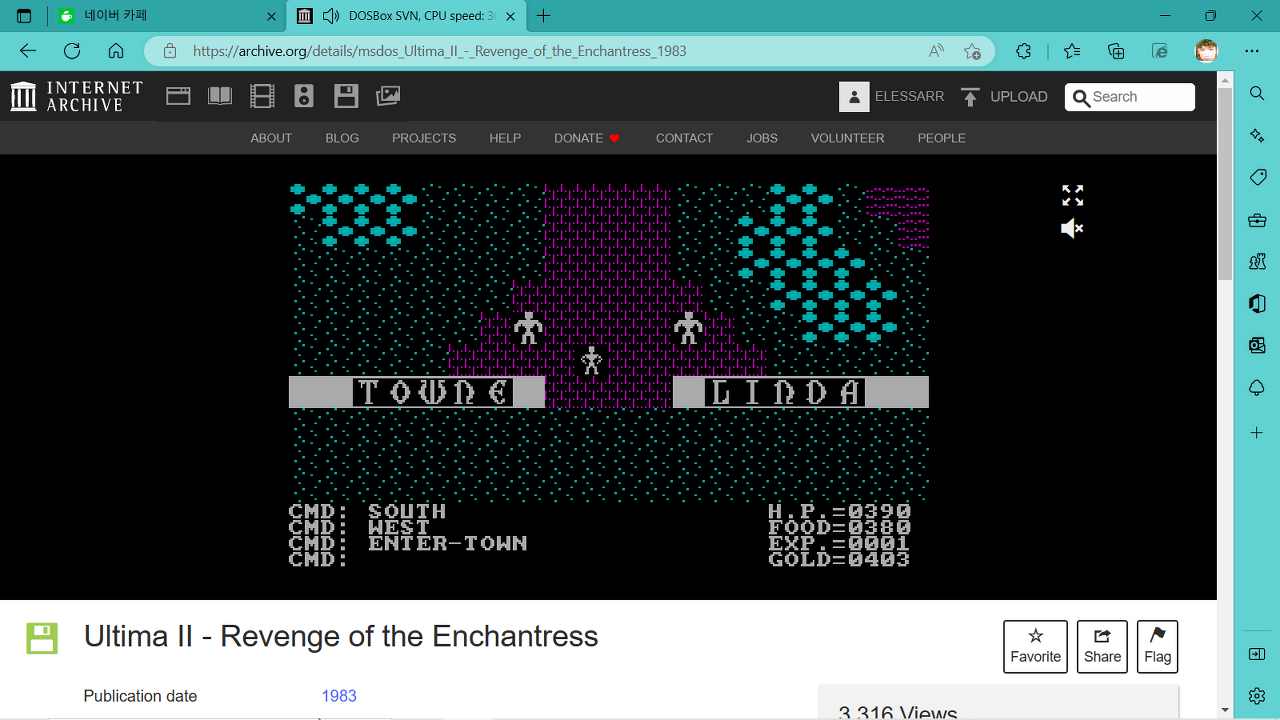Favorite this Ultima II item
1280x720 pixels.
(1035, 646)
